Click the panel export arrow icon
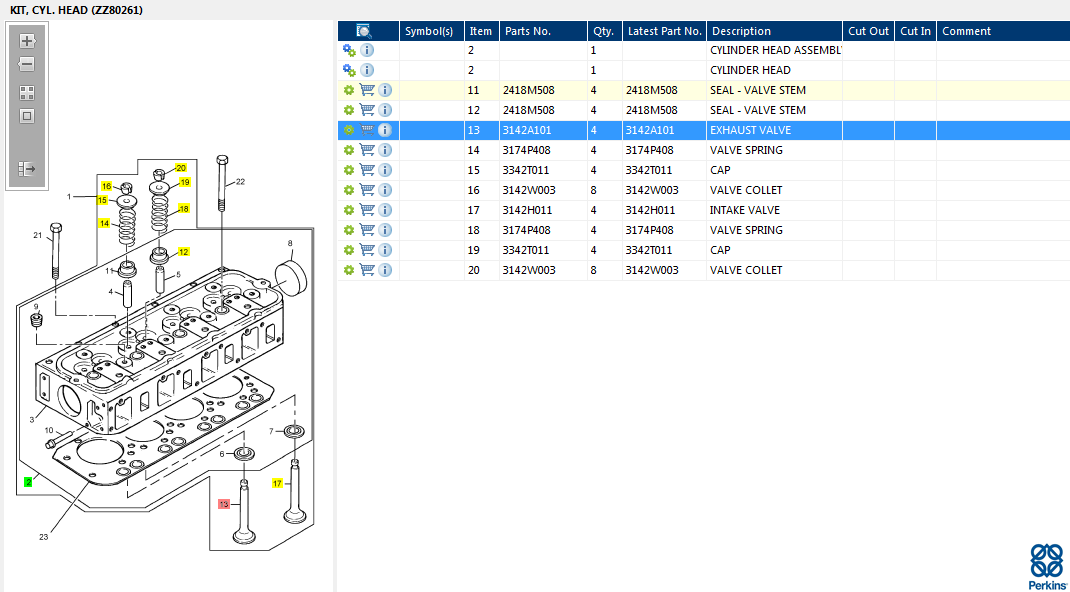This screenshot has width=1070, height=592. (x=27, y=169)
